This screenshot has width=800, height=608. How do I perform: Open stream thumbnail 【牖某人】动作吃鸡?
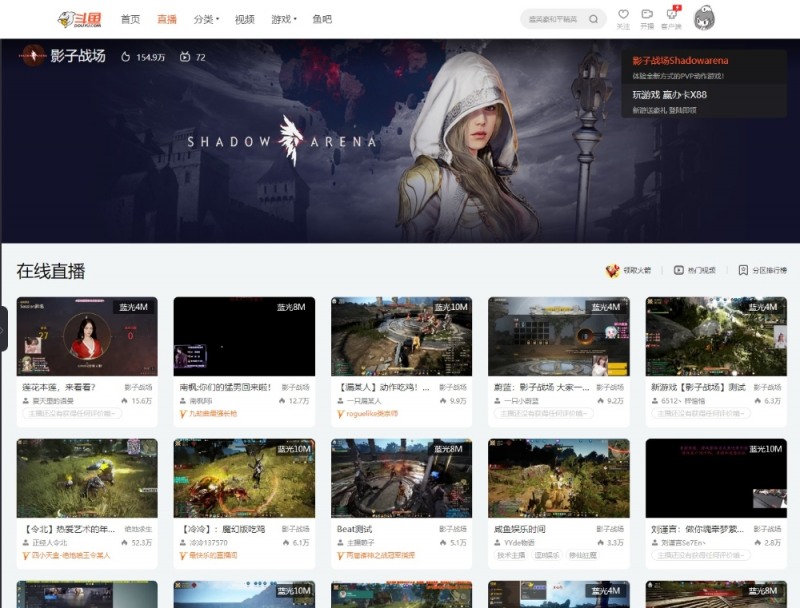(x=402, y=337)
